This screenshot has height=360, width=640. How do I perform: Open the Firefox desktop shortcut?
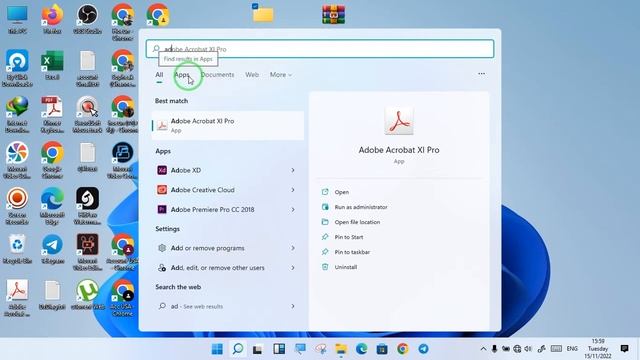tap(52, 19)
